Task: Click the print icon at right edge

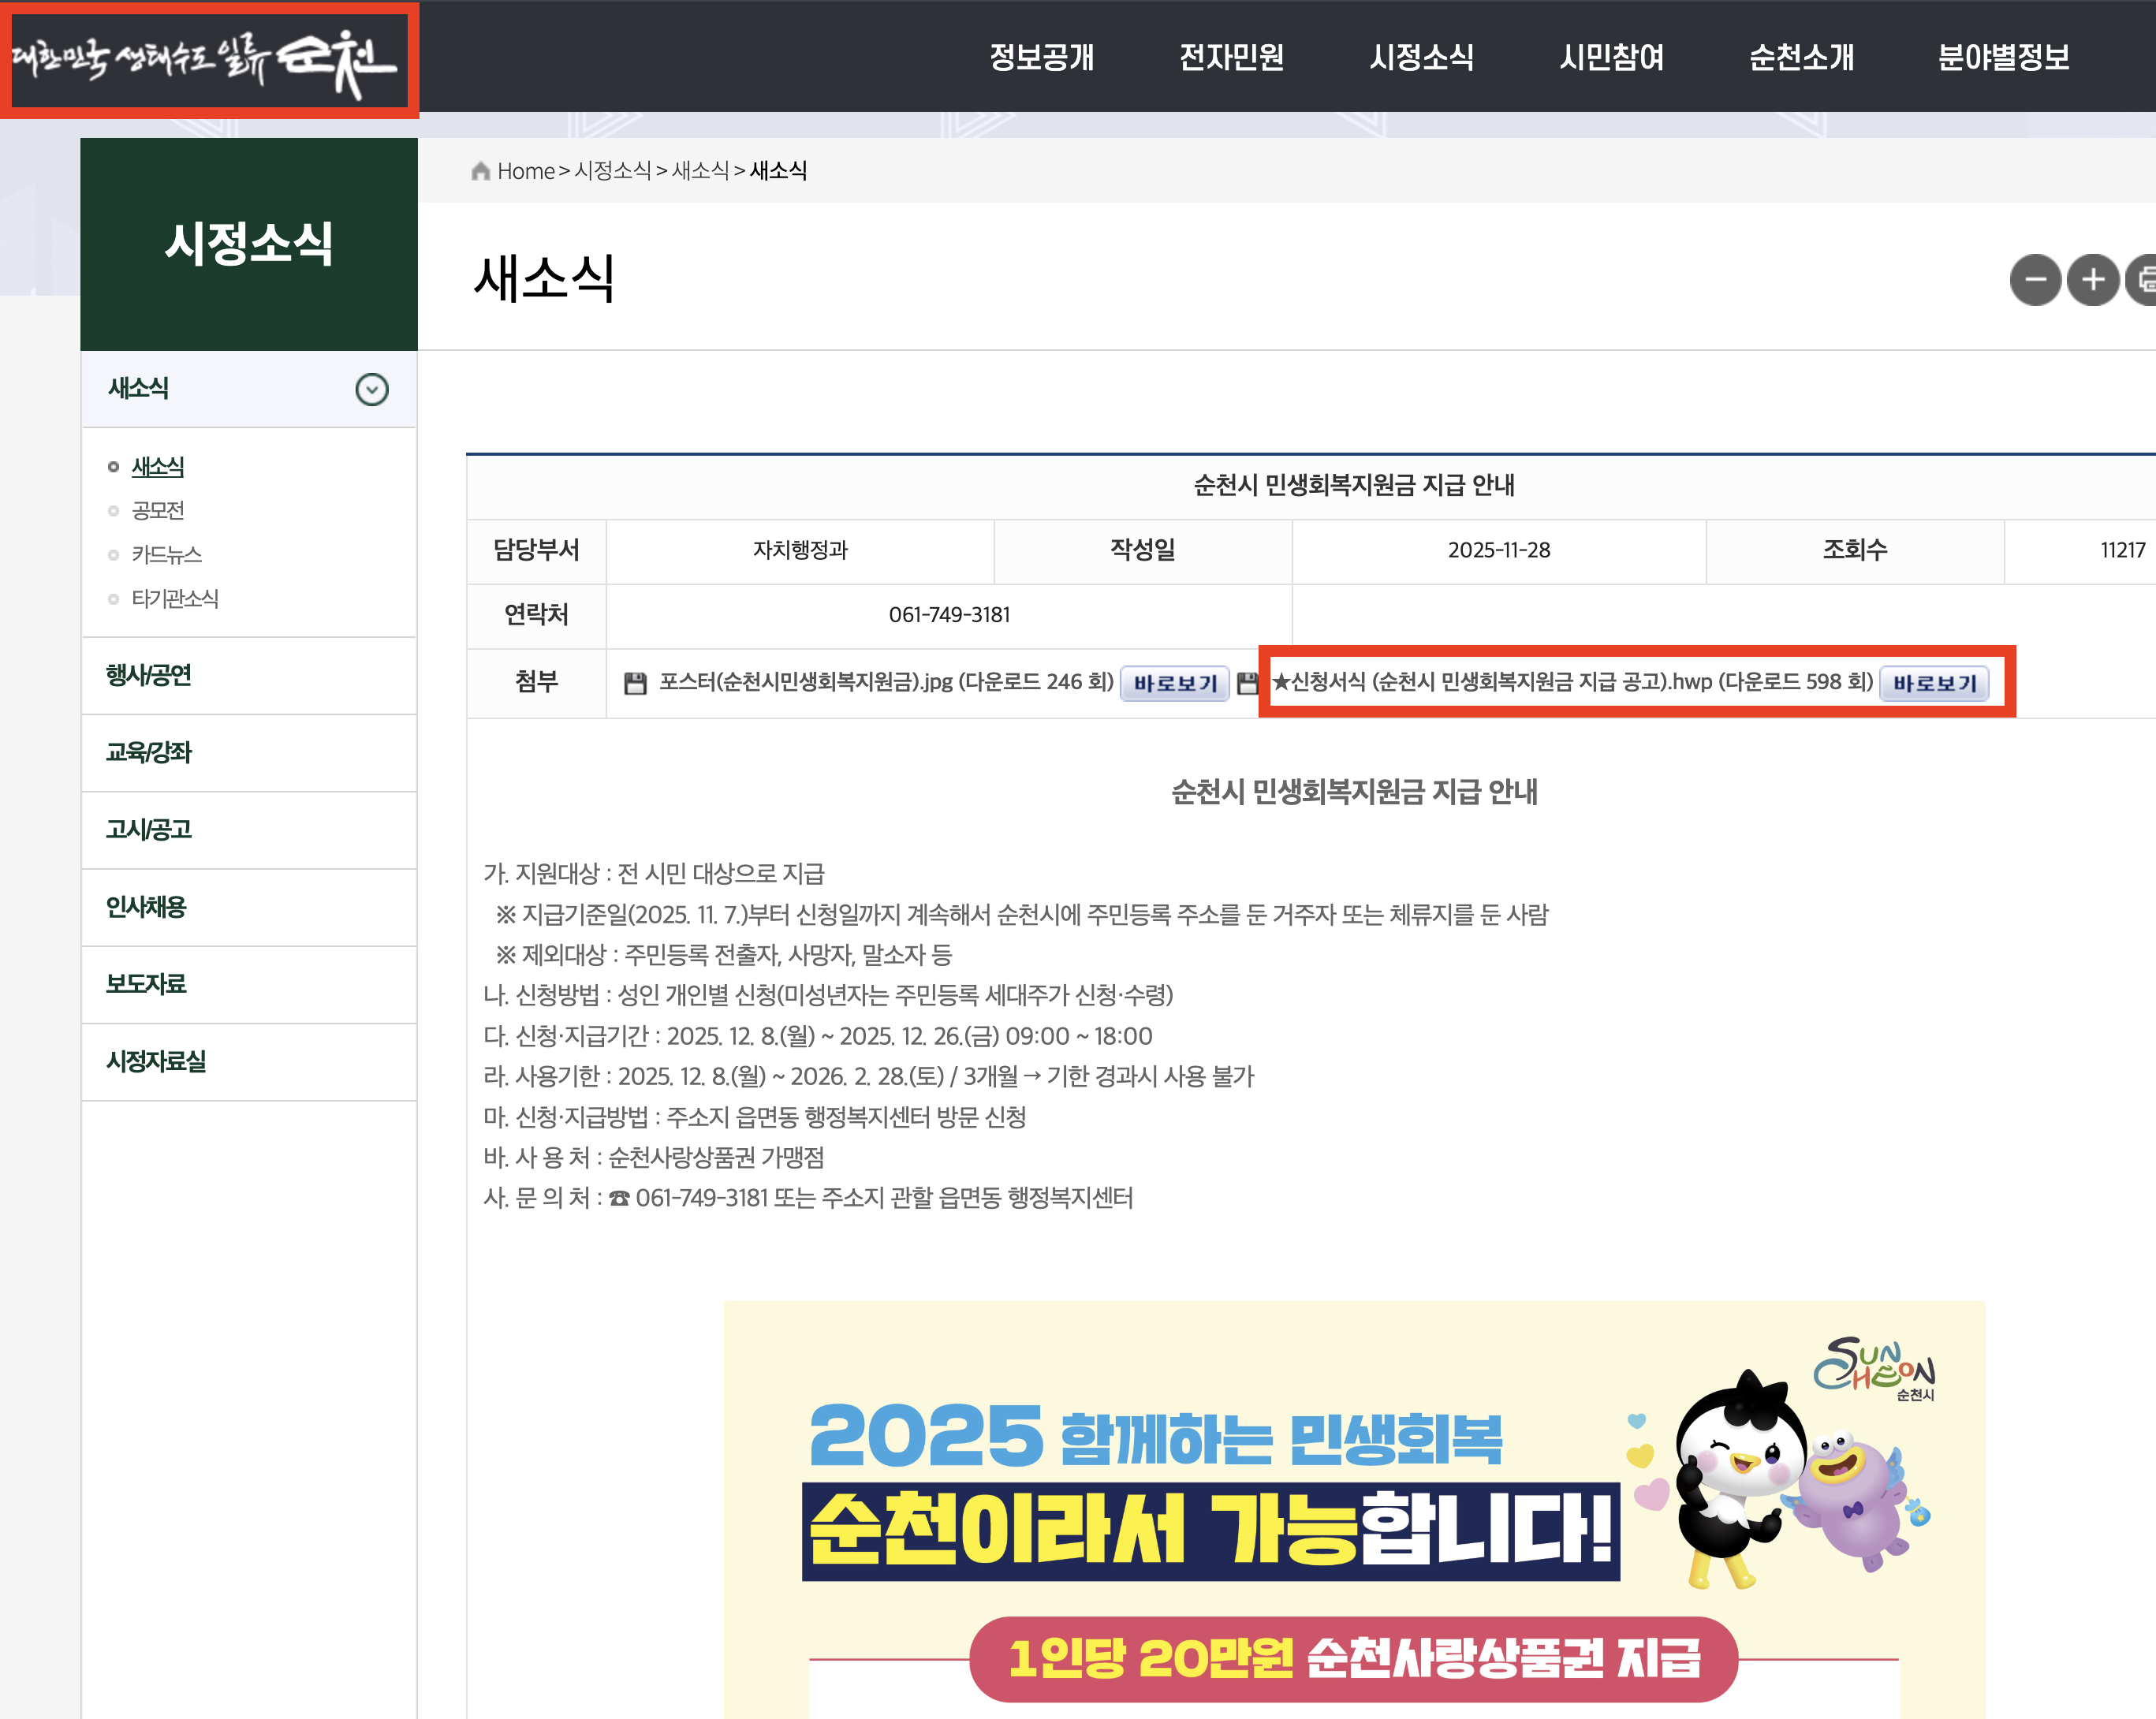Action: click(2144, 280)
